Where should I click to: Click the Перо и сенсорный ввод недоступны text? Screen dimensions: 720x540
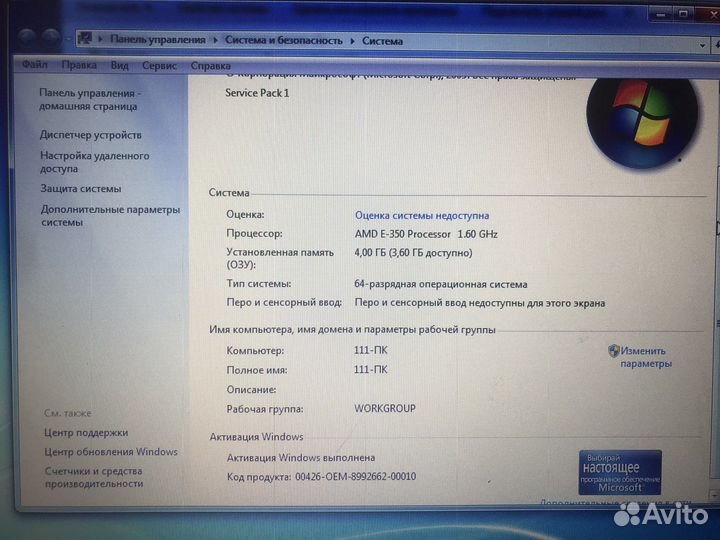click(479, 303)
